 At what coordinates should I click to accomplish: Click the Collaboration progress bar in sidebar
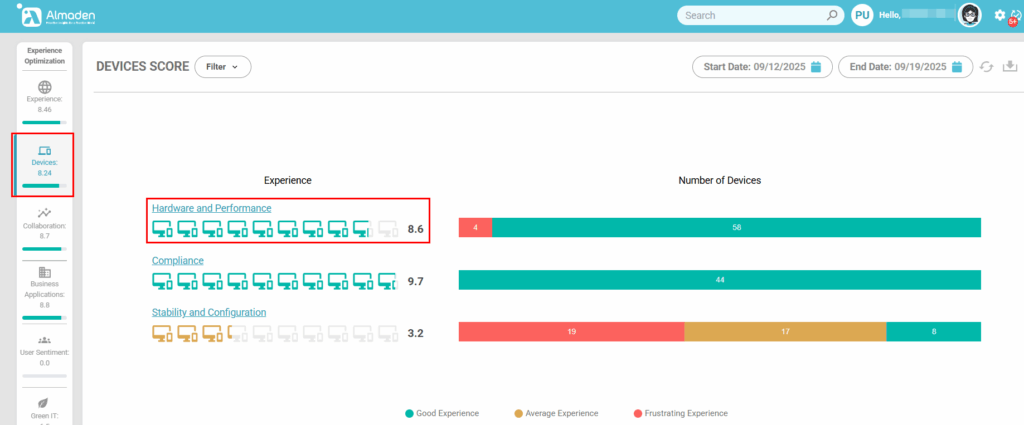click(x=44, y=249)
